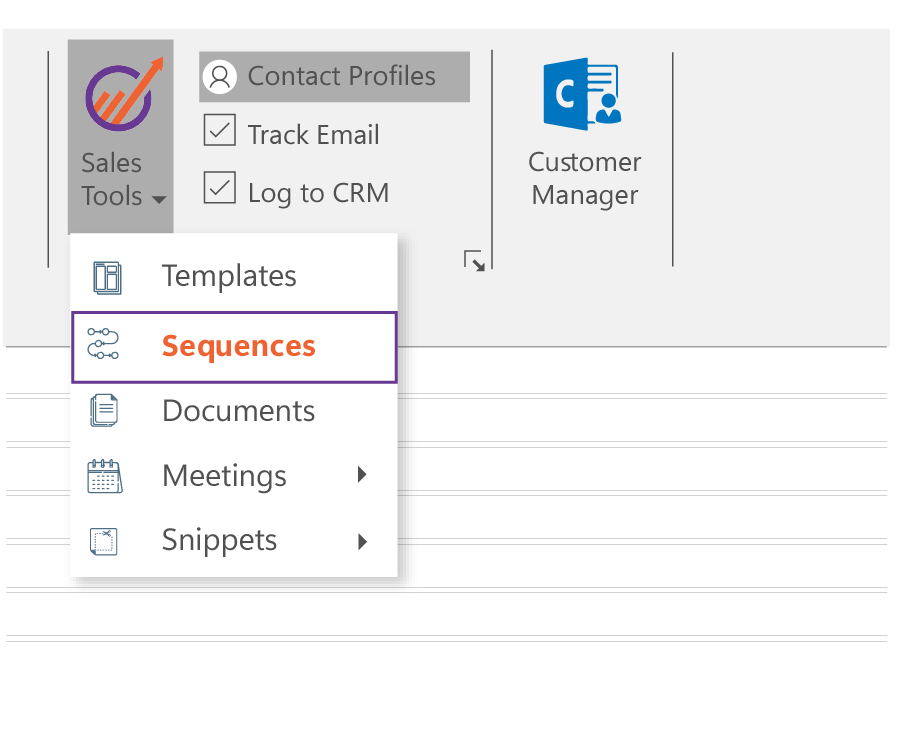The width and height of the screenshot is (906, 732).
Task: Open the Customer Manager icon
Action: point(583,95)
